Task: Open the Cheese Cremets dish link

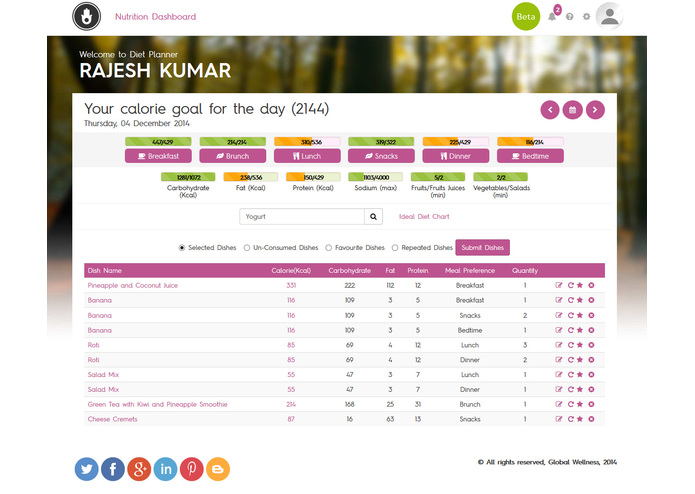Action: (x=113, y=419)
